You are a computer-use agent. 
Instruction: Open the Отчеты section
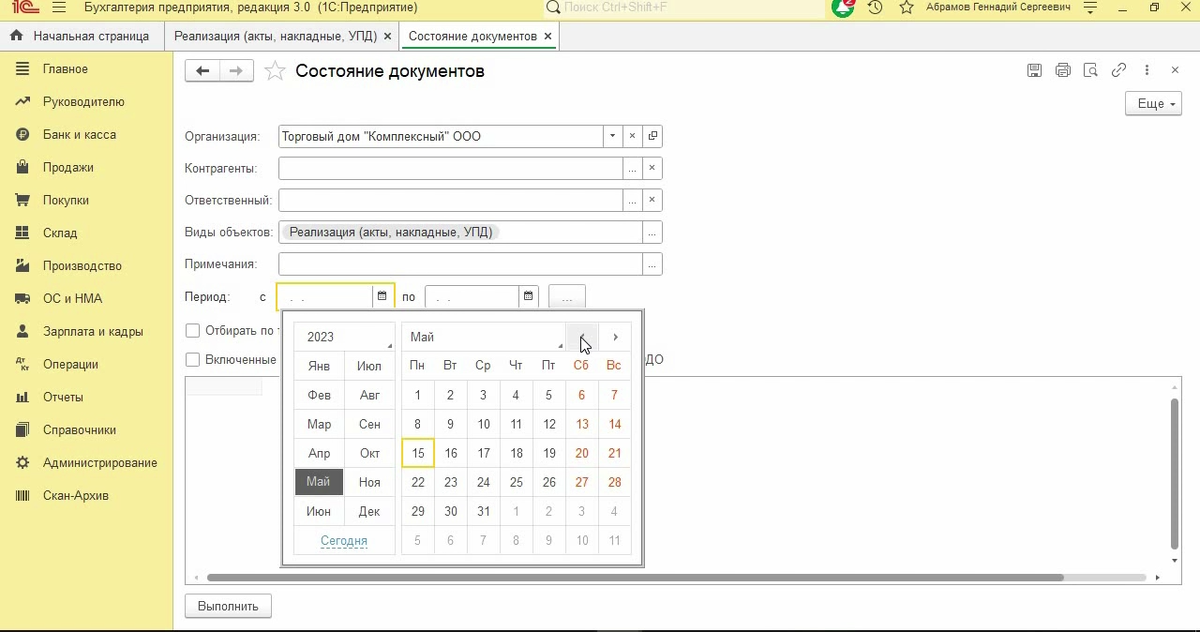tap(85, 397)
